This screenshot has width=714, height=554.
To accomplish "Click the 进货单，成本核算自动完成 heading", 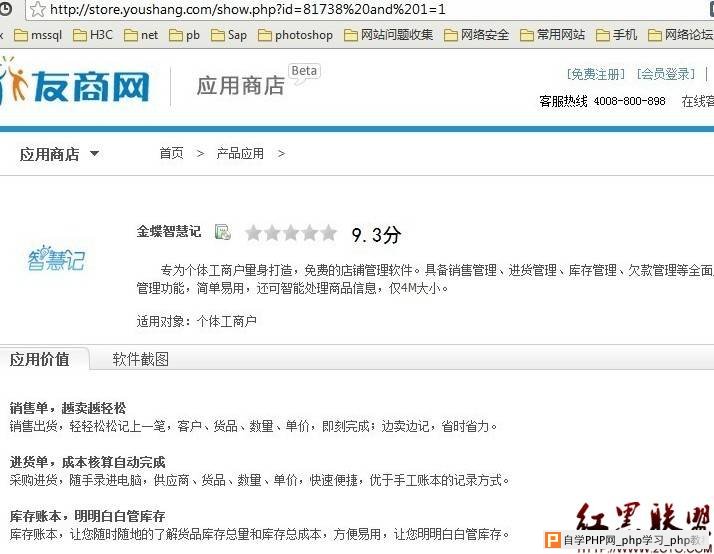I will (87, 462).
